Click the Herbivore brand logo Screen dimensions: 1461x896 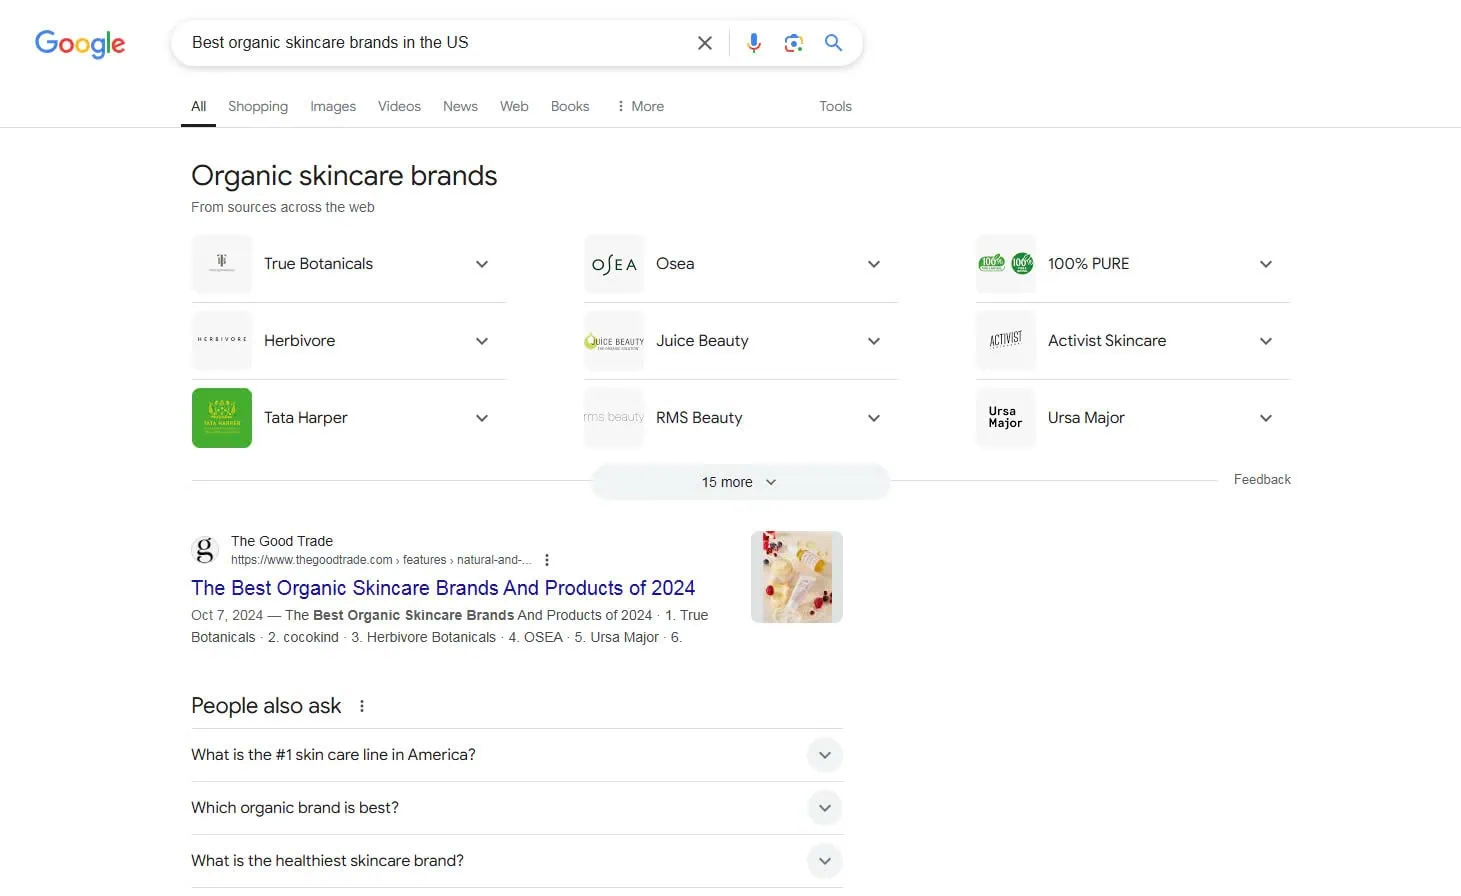[222, 341]
